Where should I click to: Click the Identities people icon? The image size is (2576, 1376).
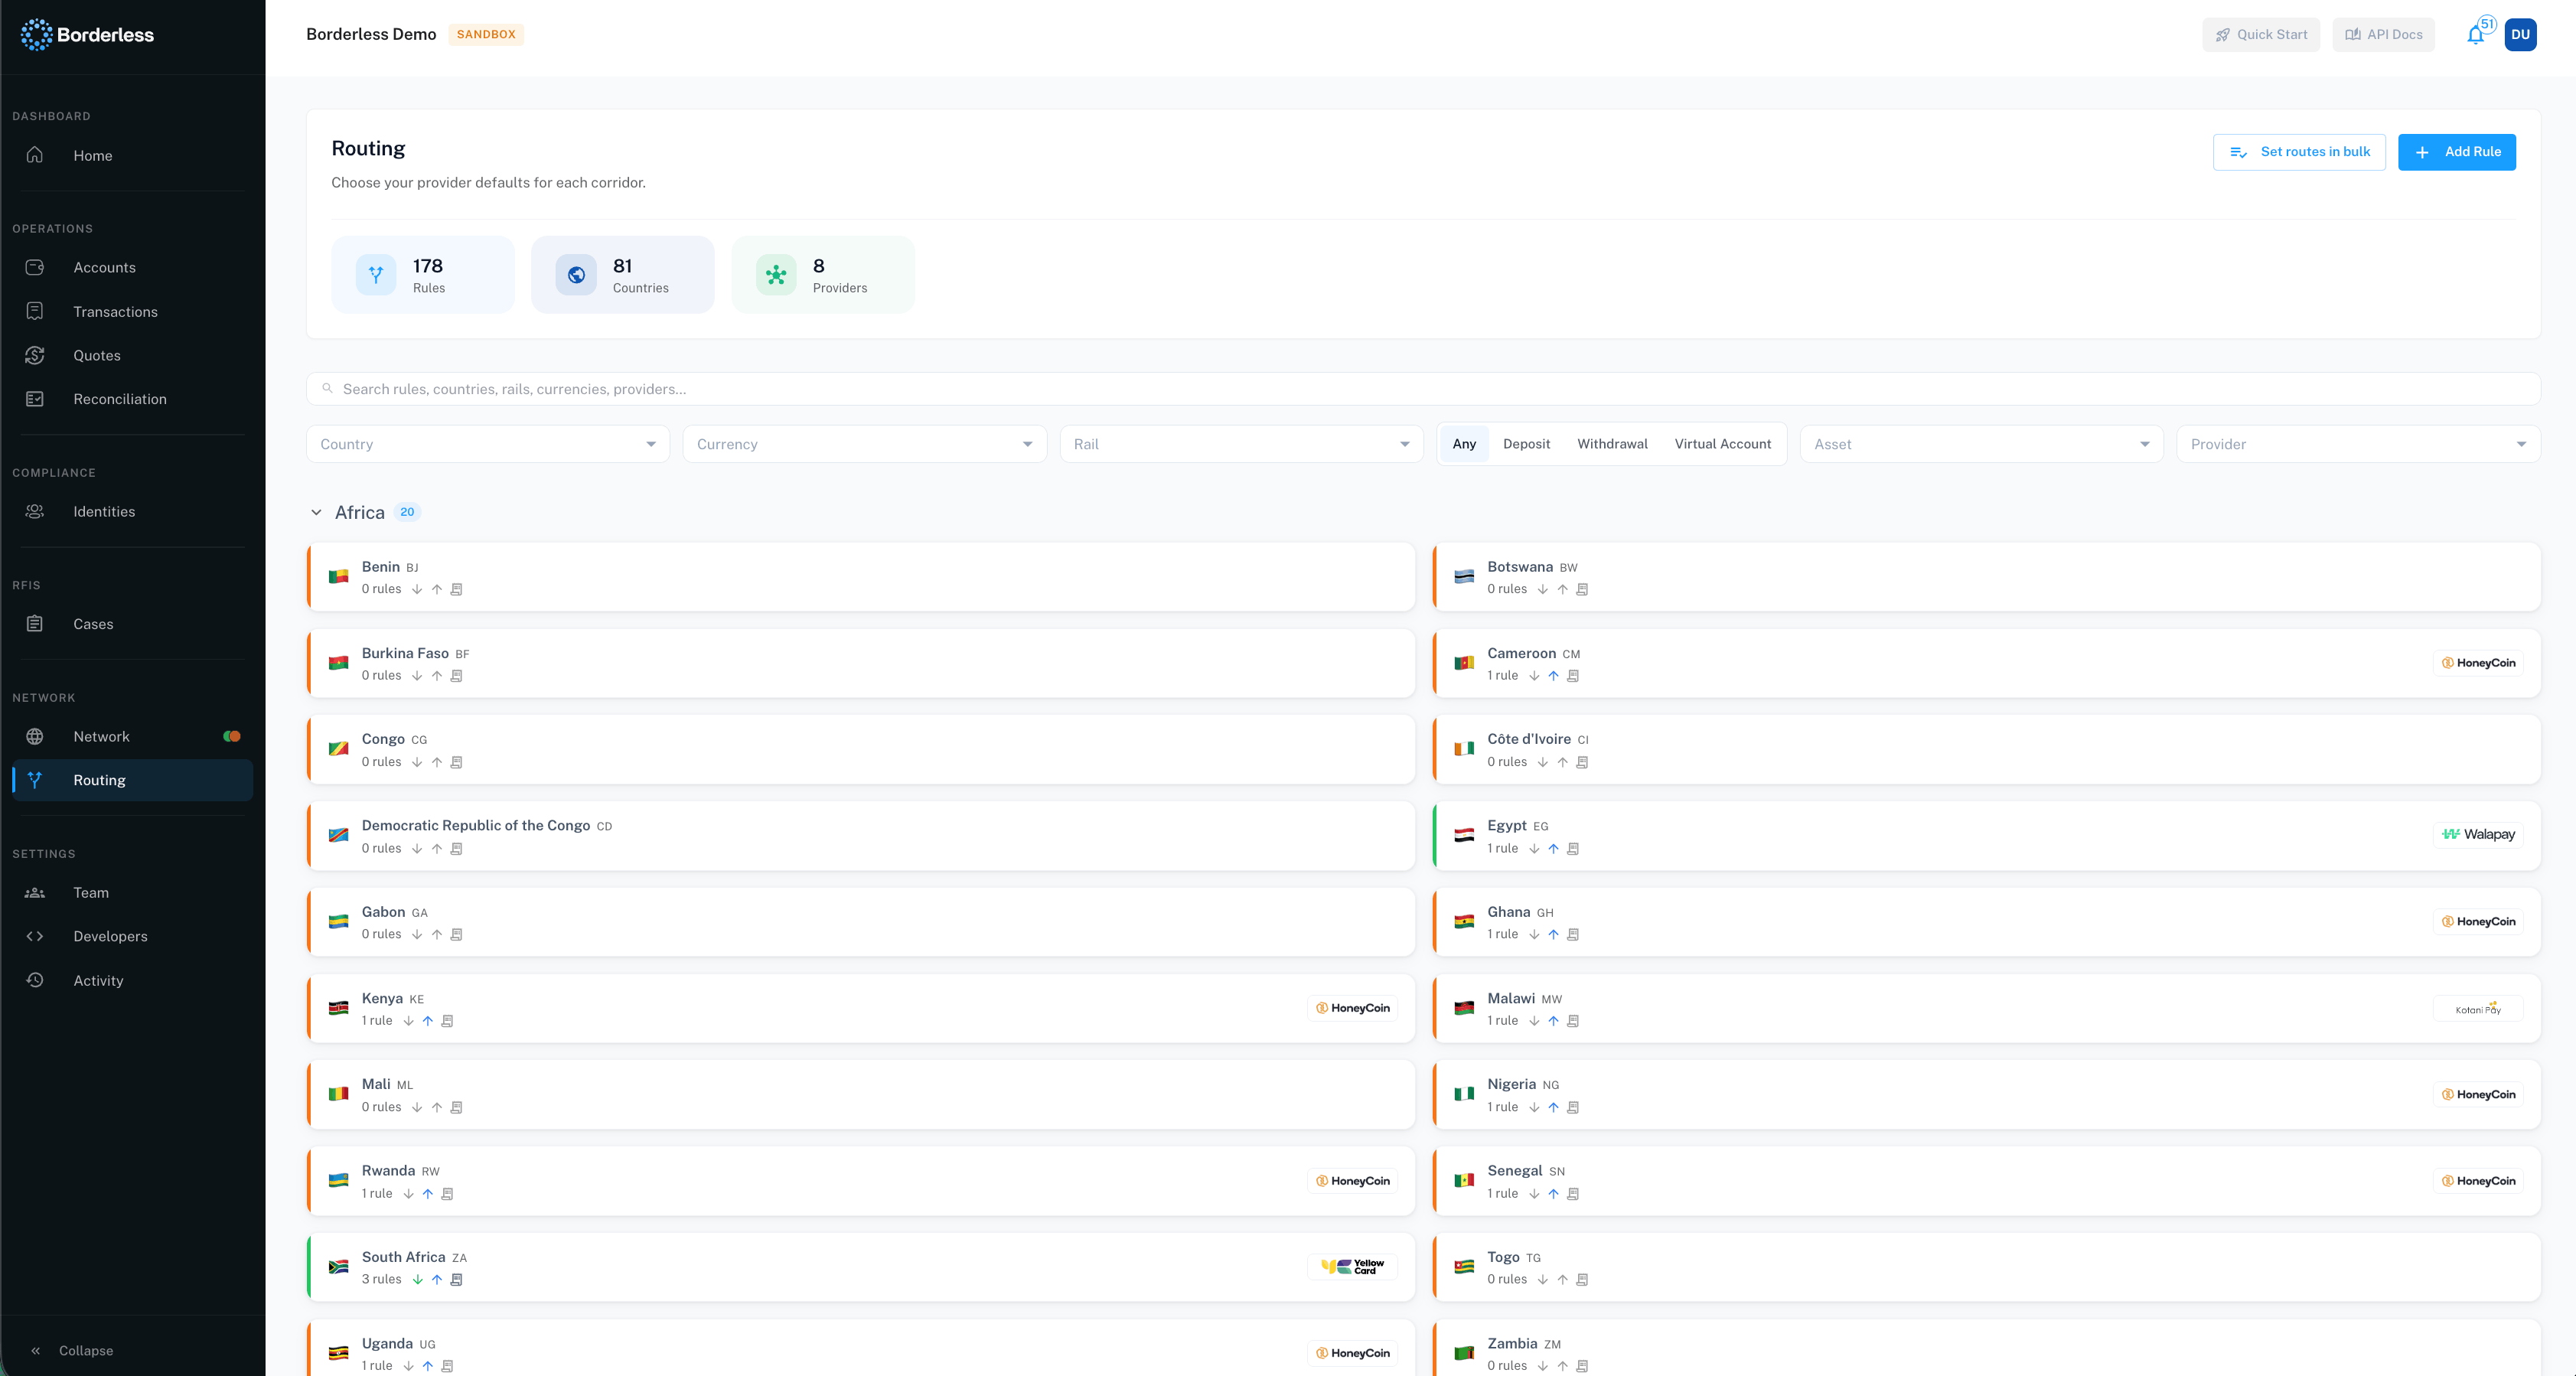pos(35,511)
